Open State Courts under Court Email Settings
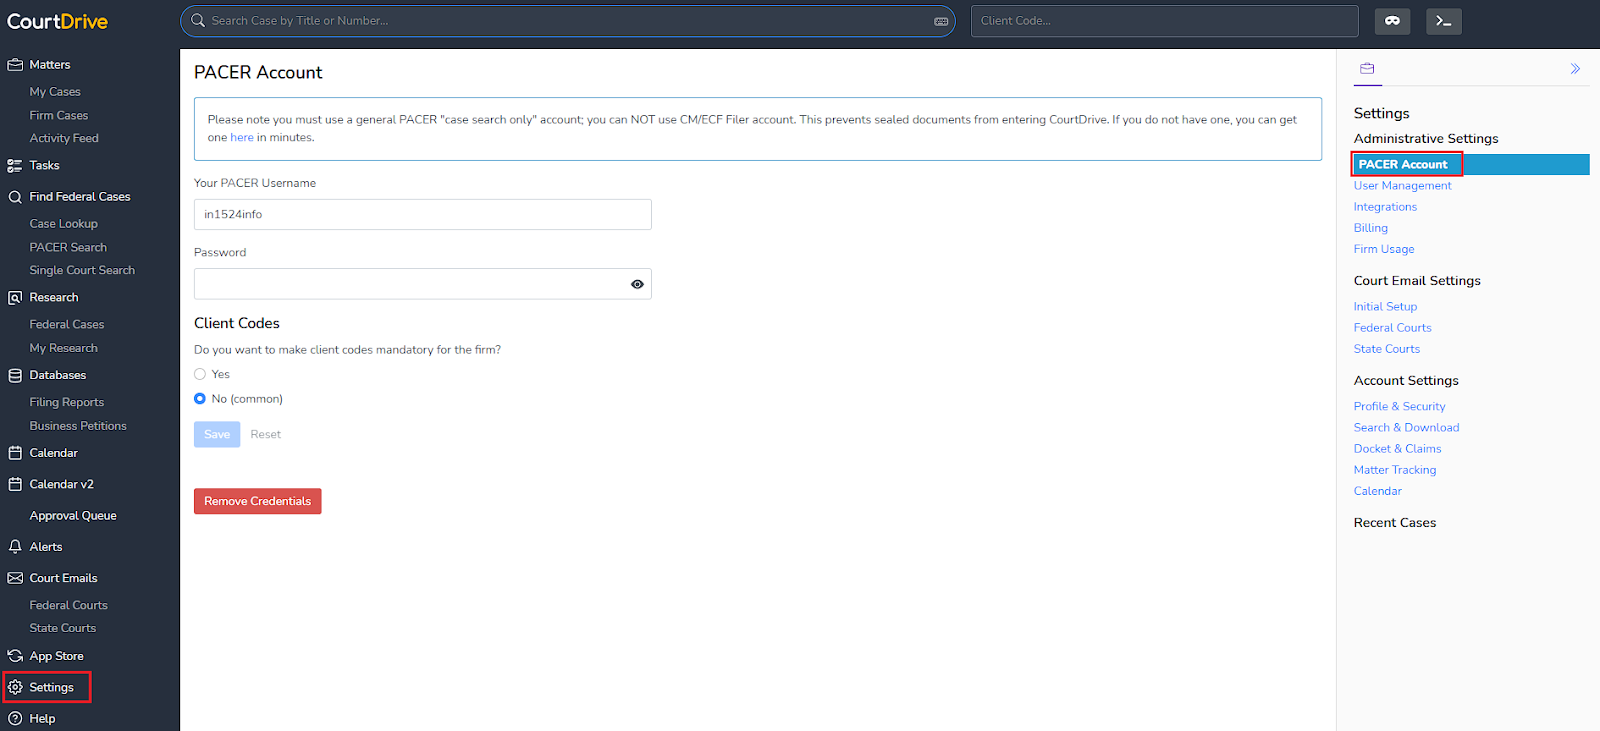This screenshot has height=731, width=1600. coord(1387,349)
